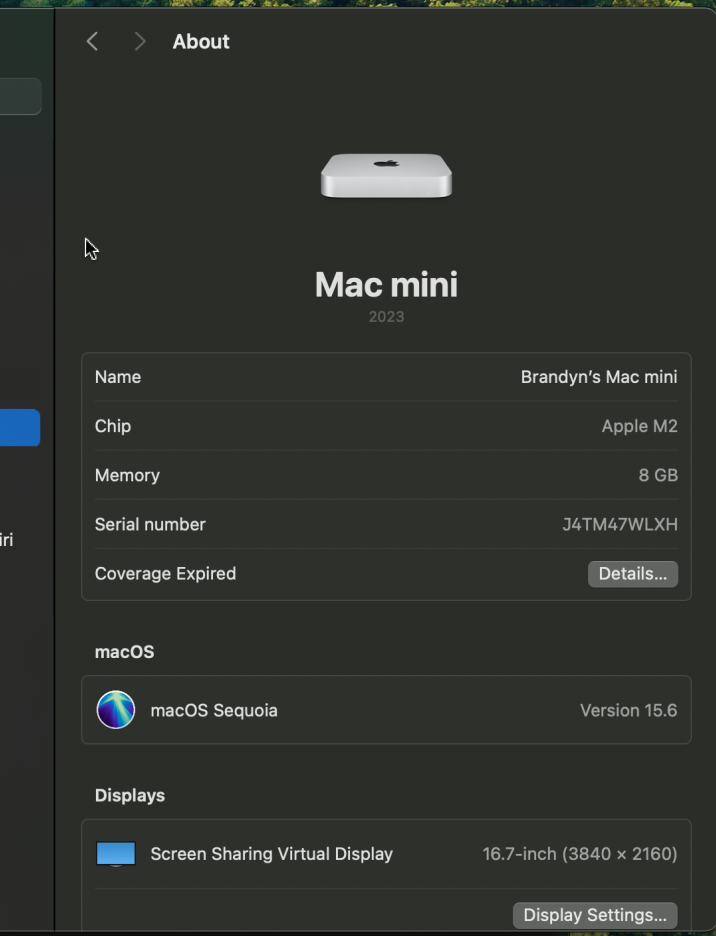Viewport: 716px width, 936px height.
Task: Open Coverage Details button
Action: (632, 574)
